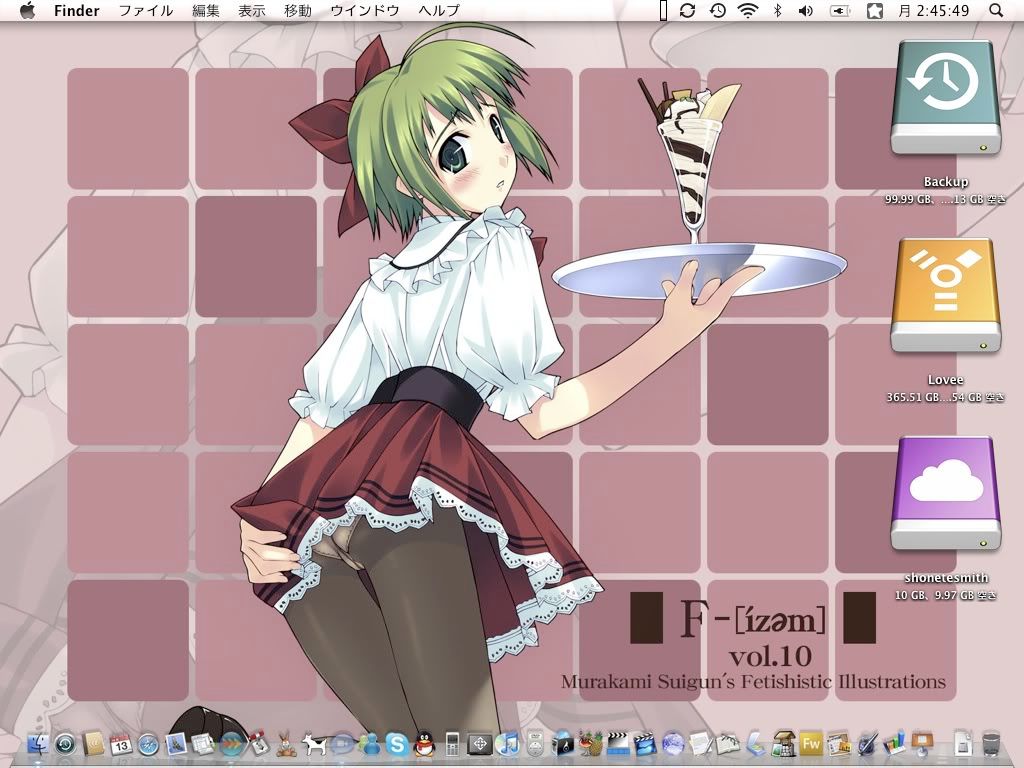Open the Bluetooth status menu
The width and height of the screenshot is (1024, 768).
point(777,10)
